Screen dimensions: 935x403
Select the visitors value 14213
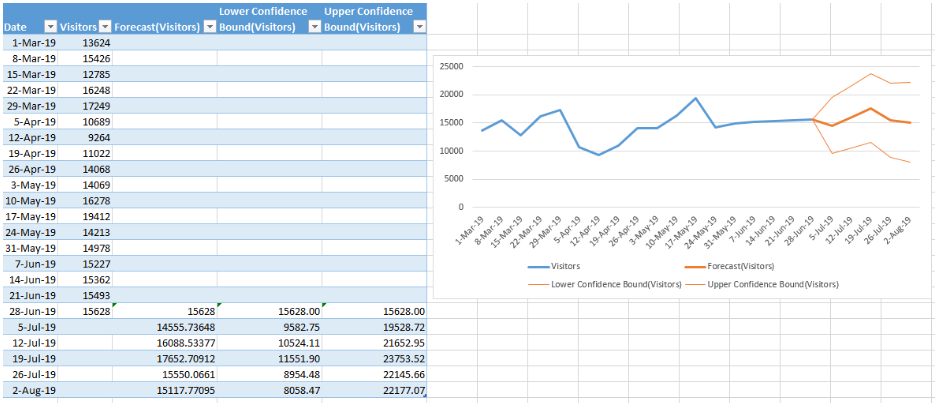[85, 232]
